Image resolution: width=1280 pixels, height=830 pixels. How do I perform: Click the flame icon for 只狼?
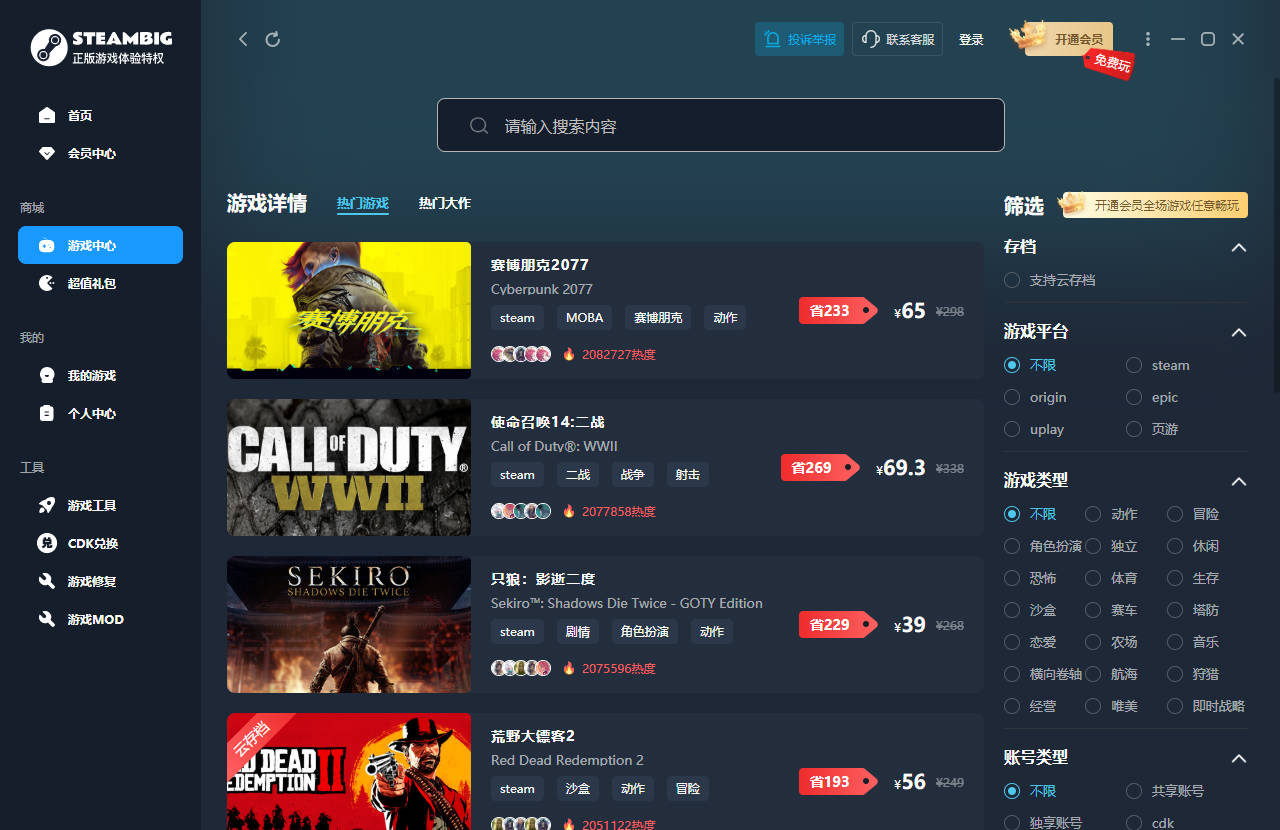pos(569,668)
